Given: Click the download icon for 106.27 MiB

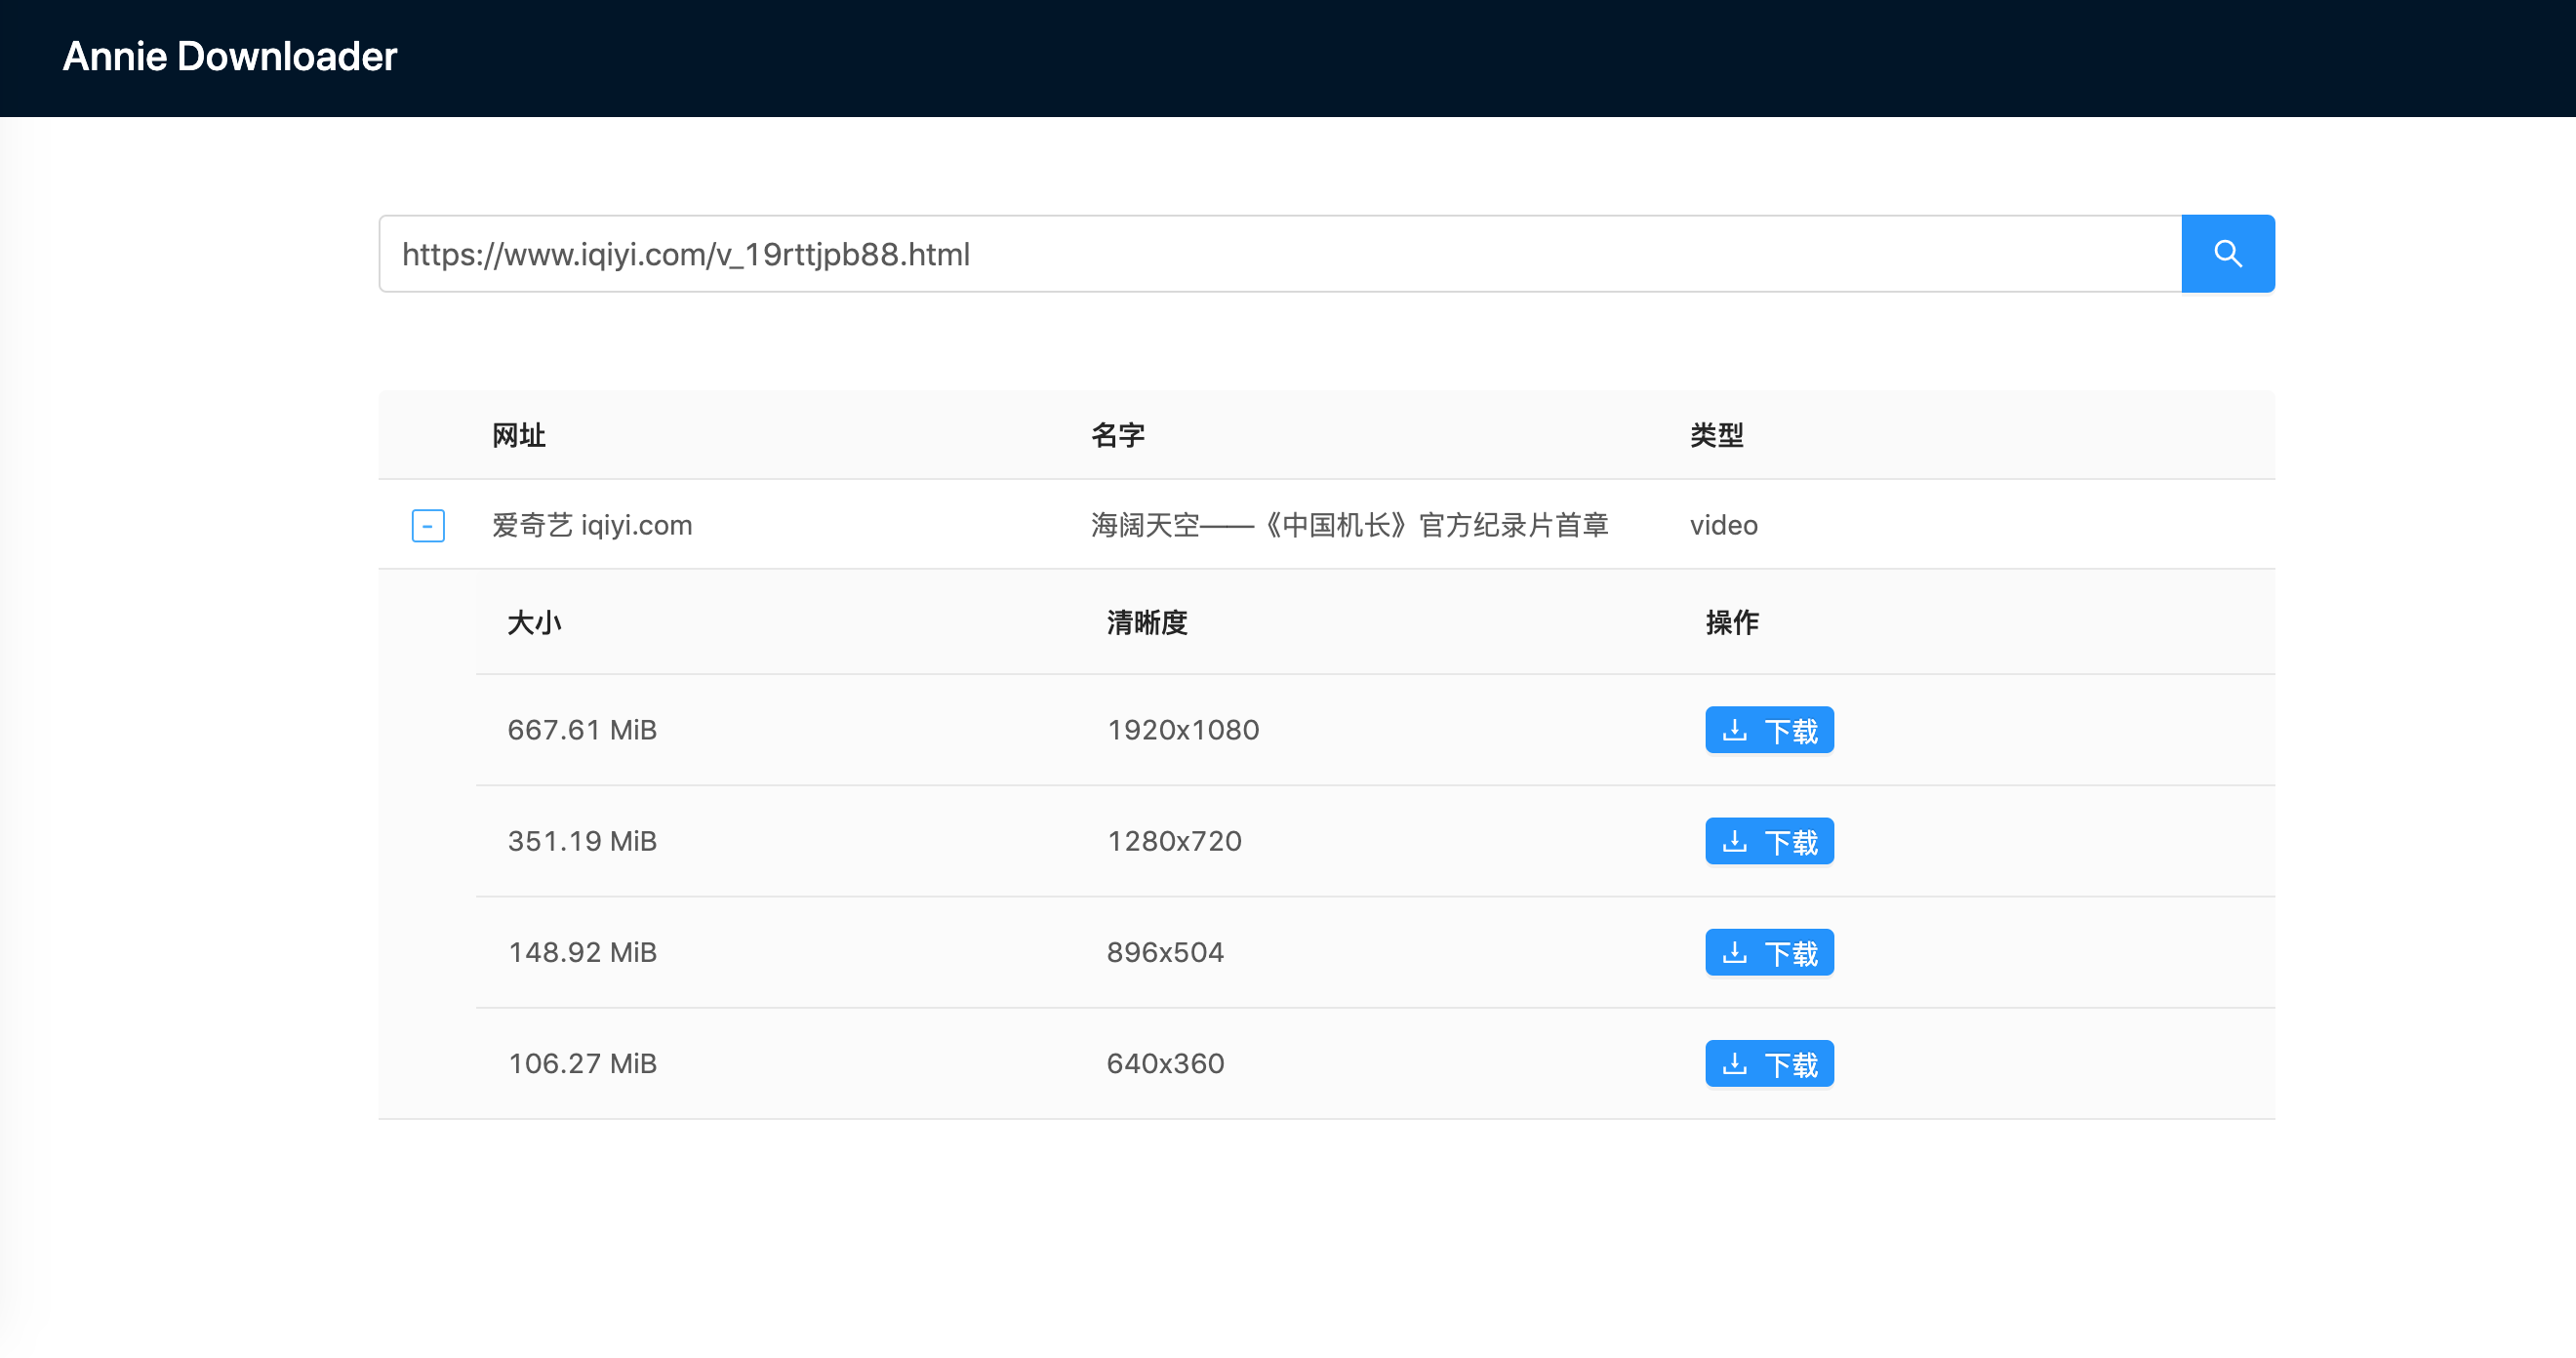Looking at the screenshot, I should 1734,1063.
